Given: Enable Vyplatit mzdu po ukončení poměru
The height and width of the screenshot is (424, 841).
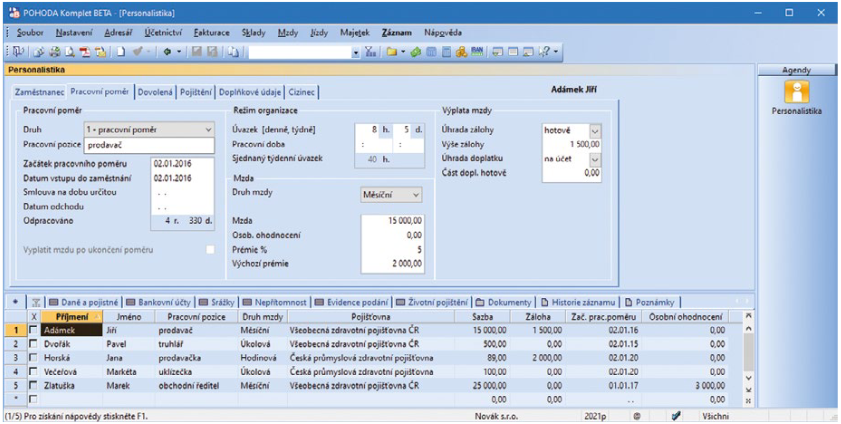Looking at the screenshot, I should point(210,249).
